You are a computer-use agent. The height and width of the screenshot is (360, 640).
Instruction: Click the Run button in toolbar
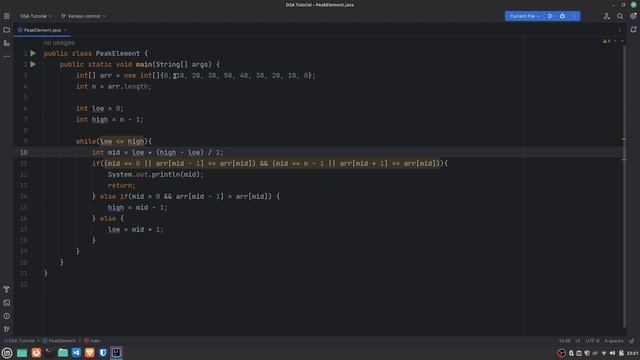click(x=550, y=16)
